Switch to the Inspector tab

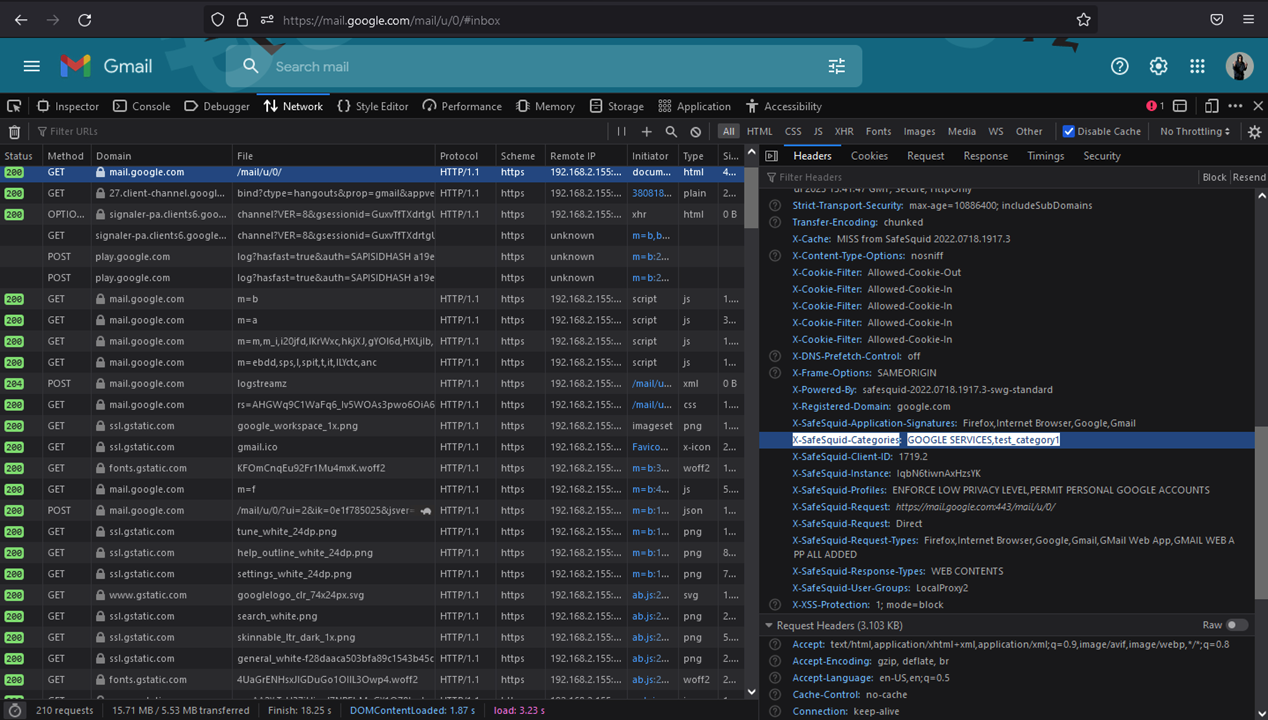pos(68,106)
